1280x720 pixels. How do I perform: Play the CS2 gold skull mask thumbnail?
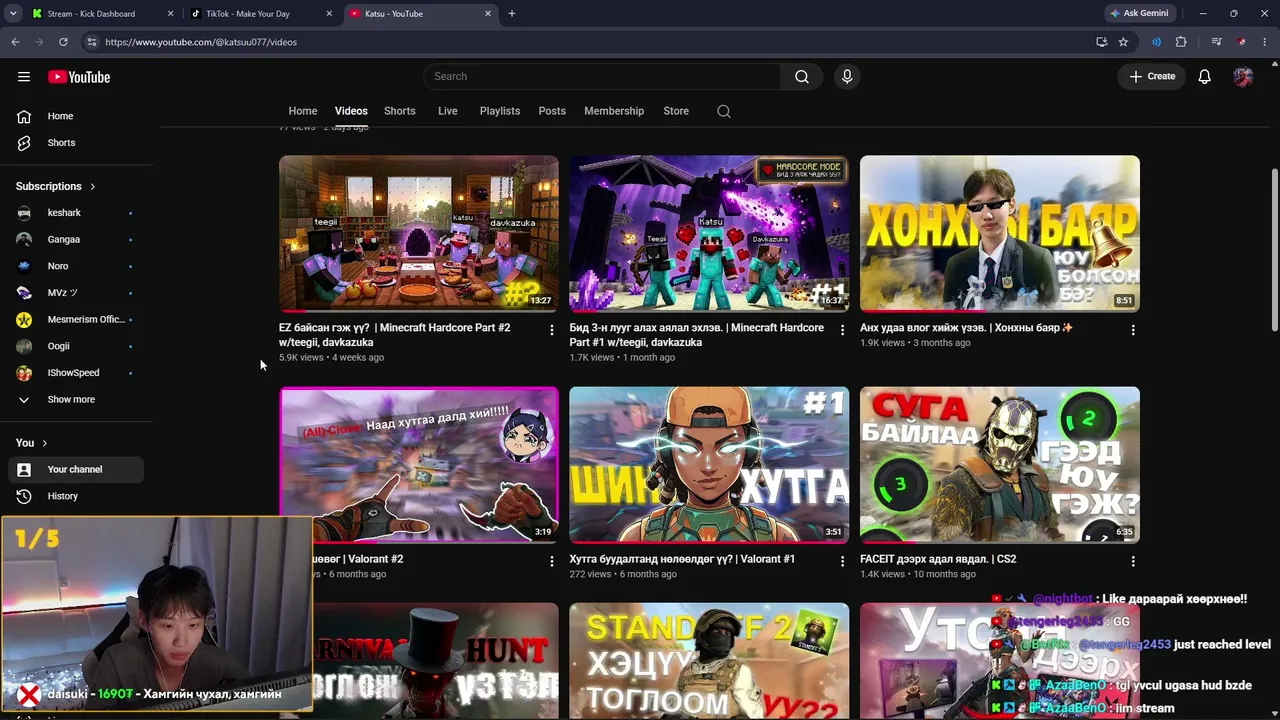(x=1000, y=465)
